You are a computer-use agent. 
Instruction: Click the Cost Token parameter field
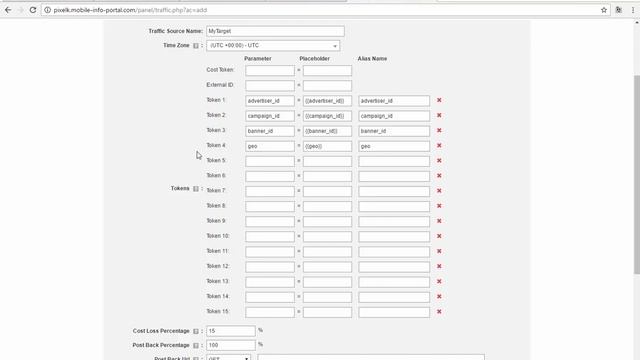click(270, 70)
